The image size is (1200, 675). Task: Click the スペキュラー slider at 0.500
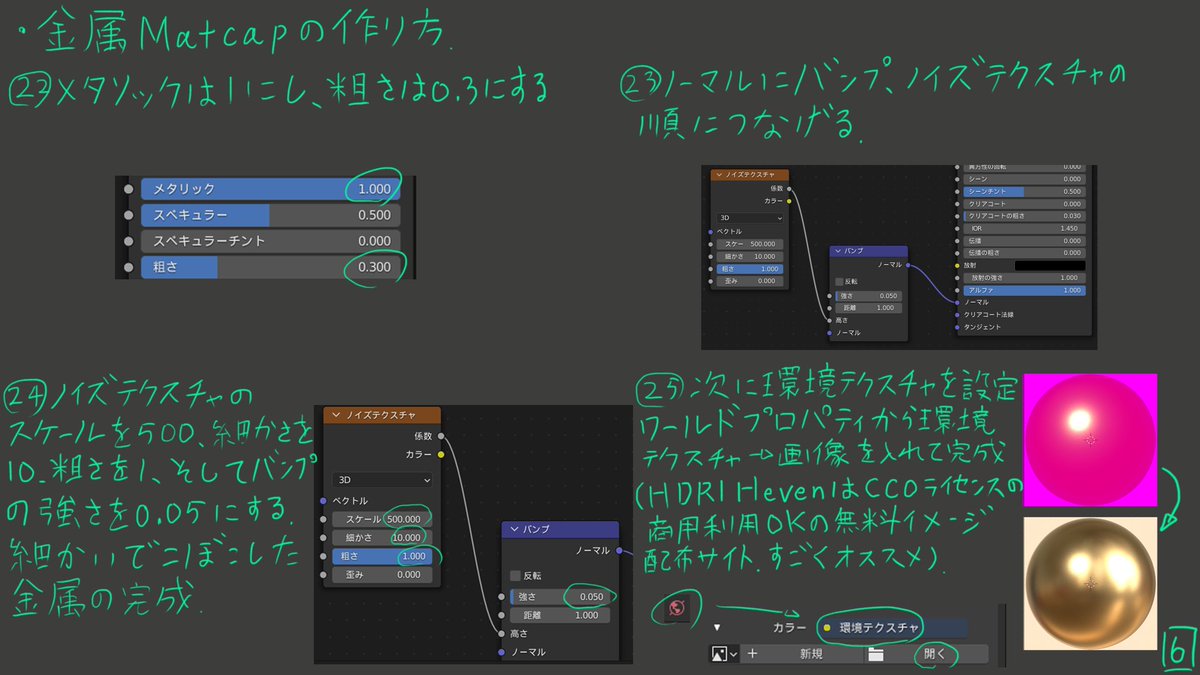click(271, 215)
